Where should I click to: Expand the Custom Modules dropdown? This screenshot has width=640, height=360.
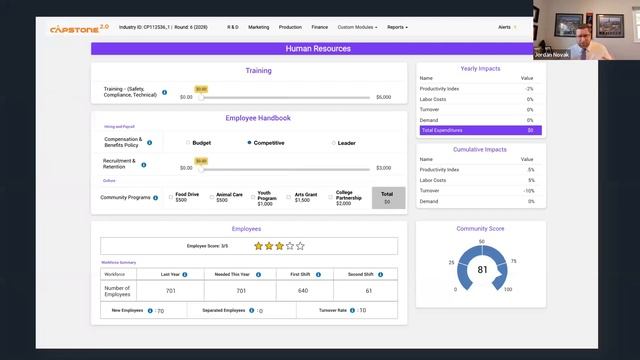coord(357,27)
